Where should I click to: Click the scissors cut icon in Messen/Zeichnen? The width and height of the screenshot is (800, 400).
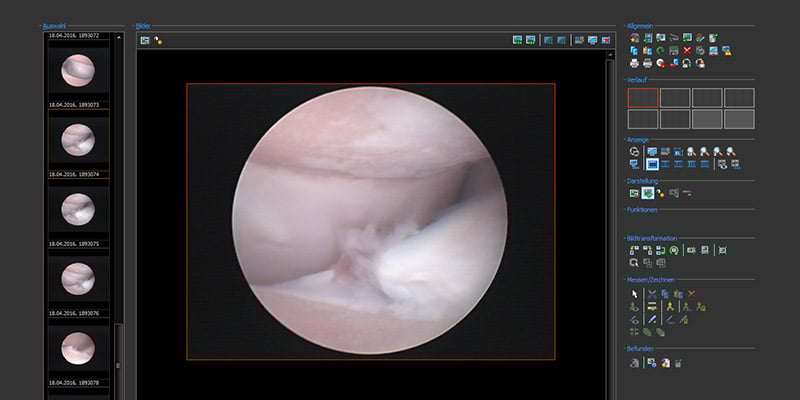coord(650,294)
